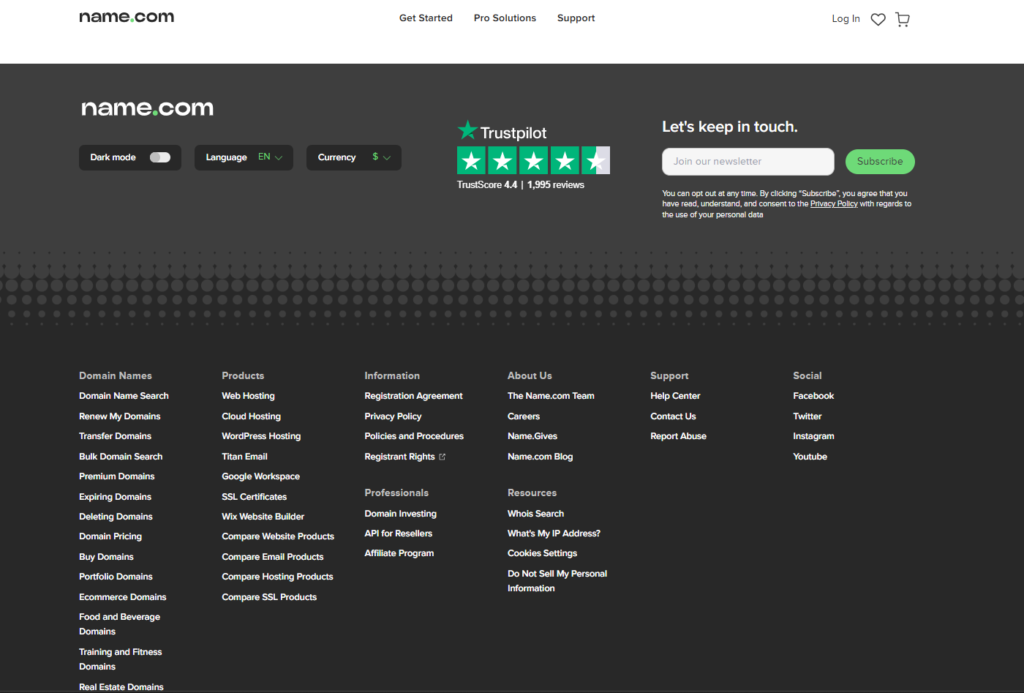Open the Pro Solutions menu
Image resolution: width=1024 pixels, height=693 pixels.
pos(505,18)
